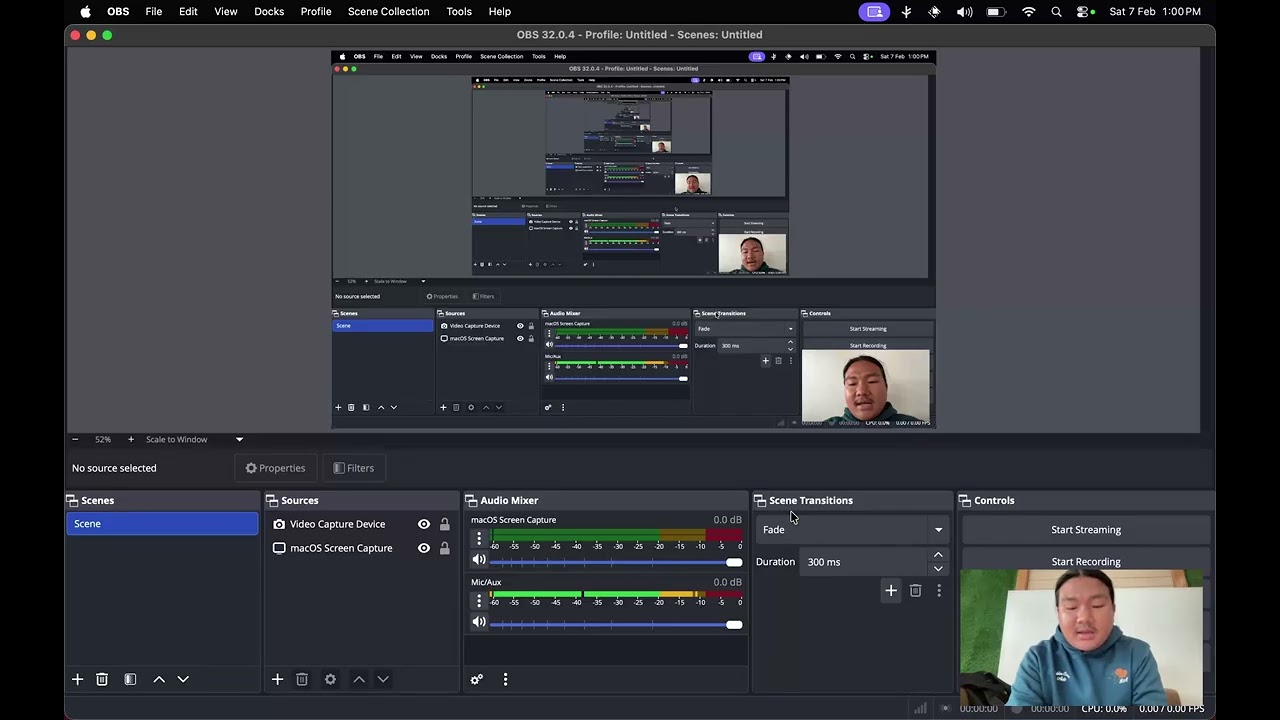The image size is (1280, 720).
Task: Click Start Recording button
Action: pyautogui.click(x=1086, y=562)
